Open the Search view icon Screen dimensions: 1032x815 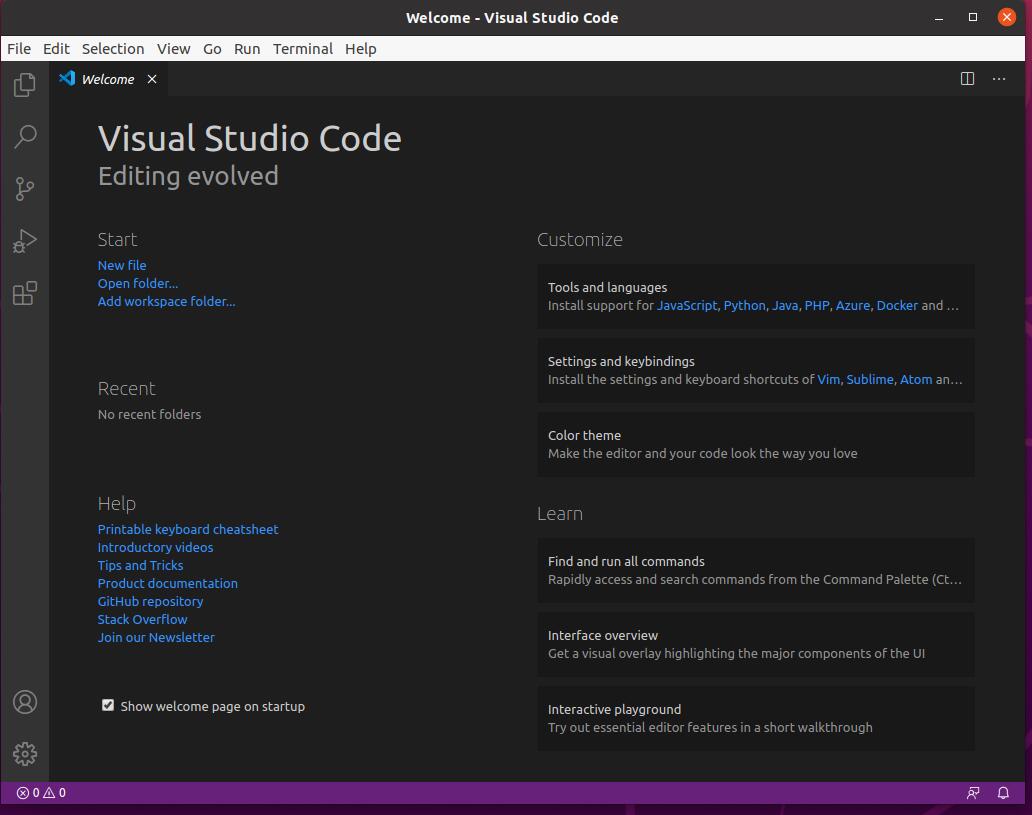[x=24, y=136]
